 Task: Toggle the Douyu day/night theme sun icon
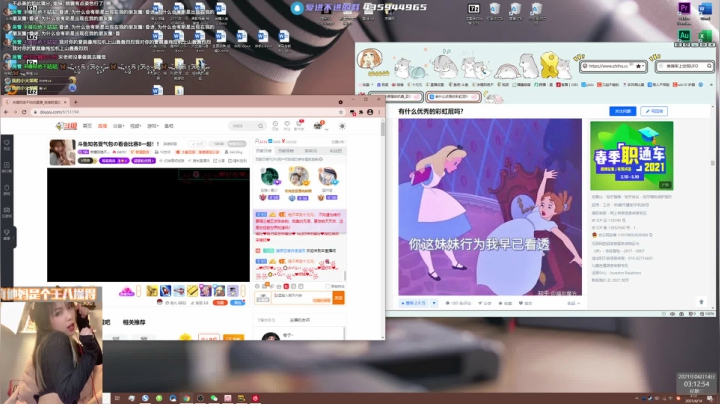342,126
